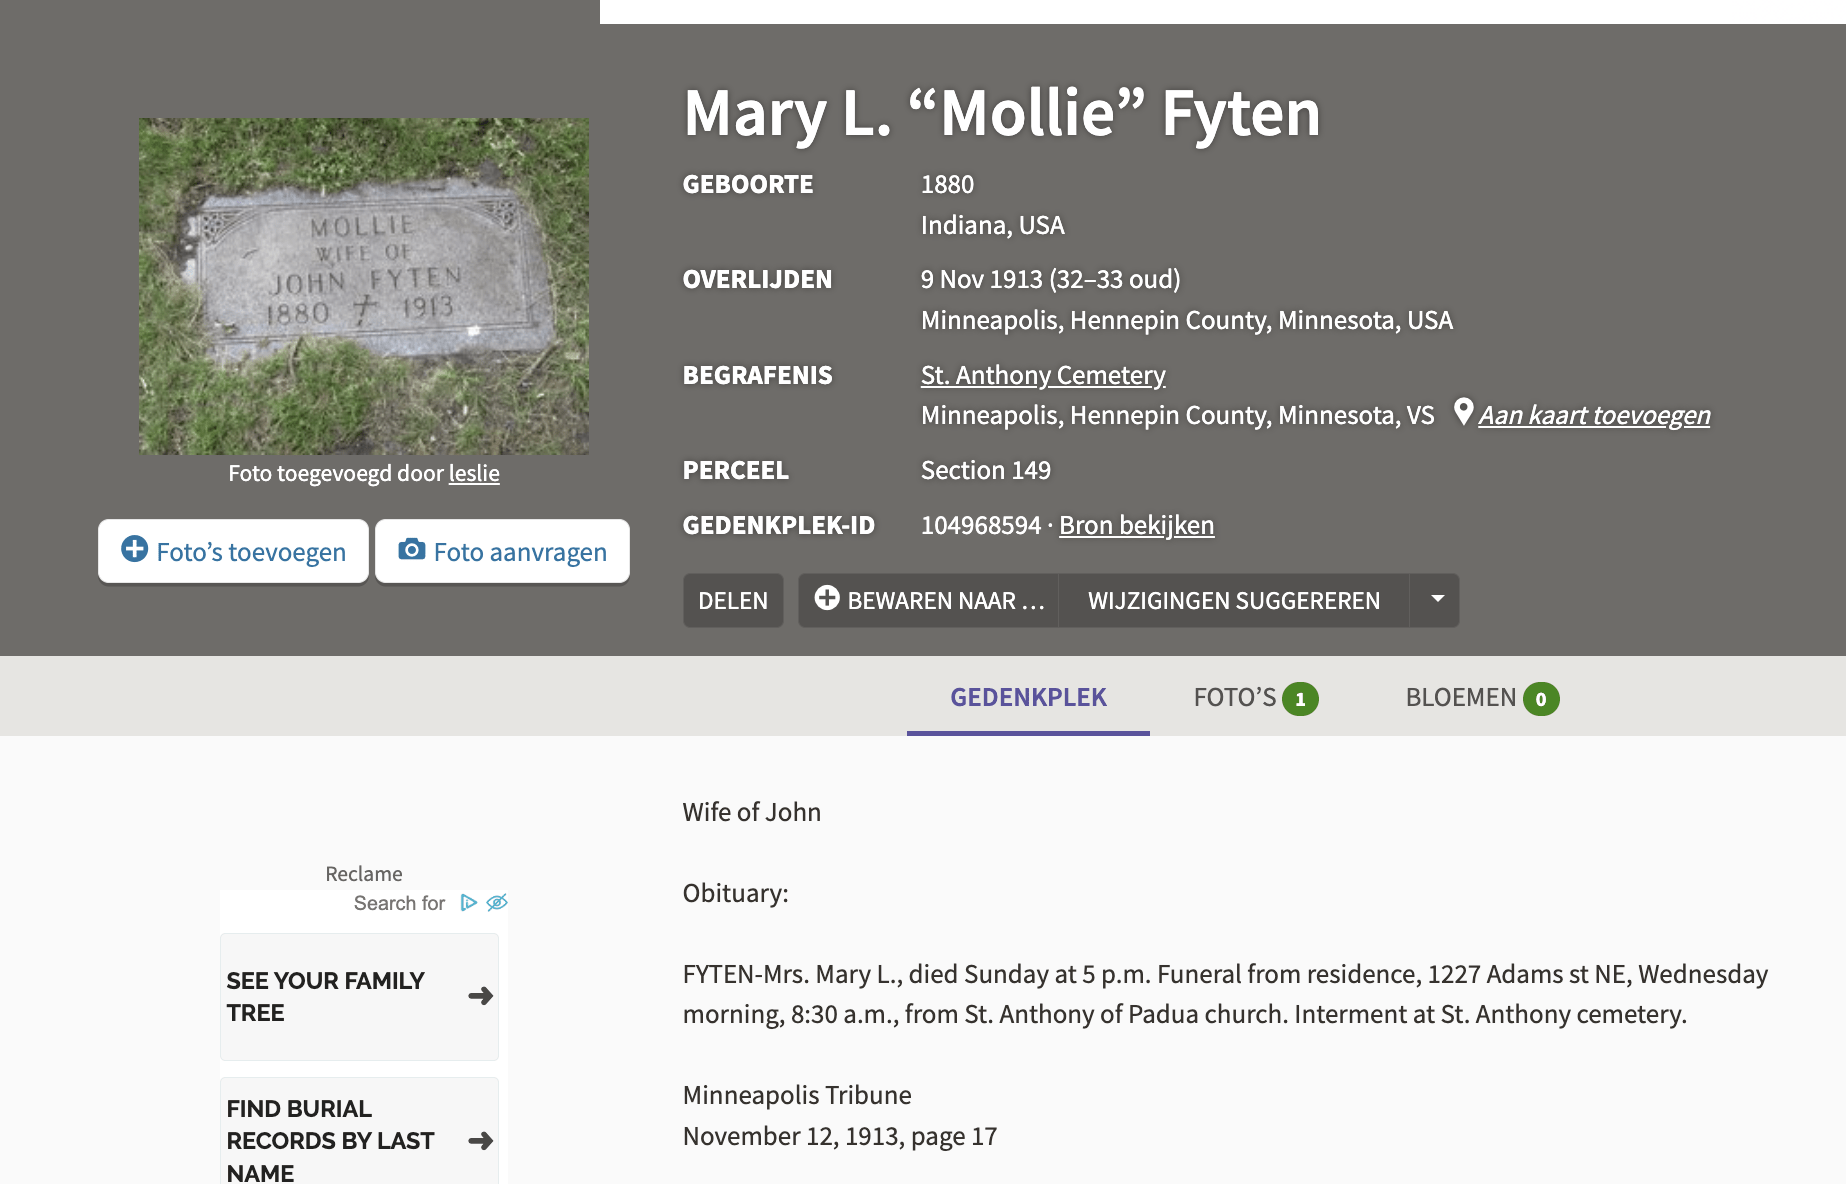Image resolution: width=1846 pixels, height=1184 pixels.
Task: Click the green photo count badge
Action: (x=1300, y=699)
